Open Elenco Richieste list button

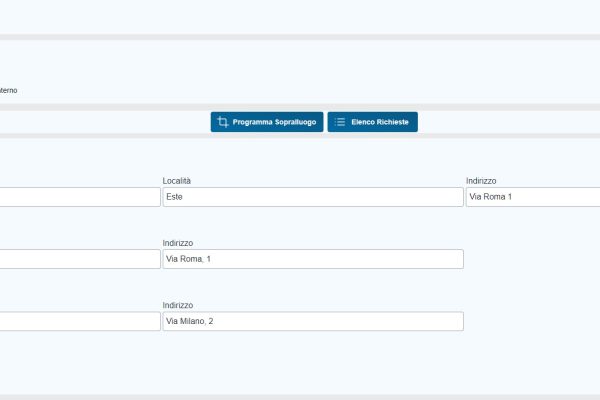pyautogui.click(x=372, y=122)
